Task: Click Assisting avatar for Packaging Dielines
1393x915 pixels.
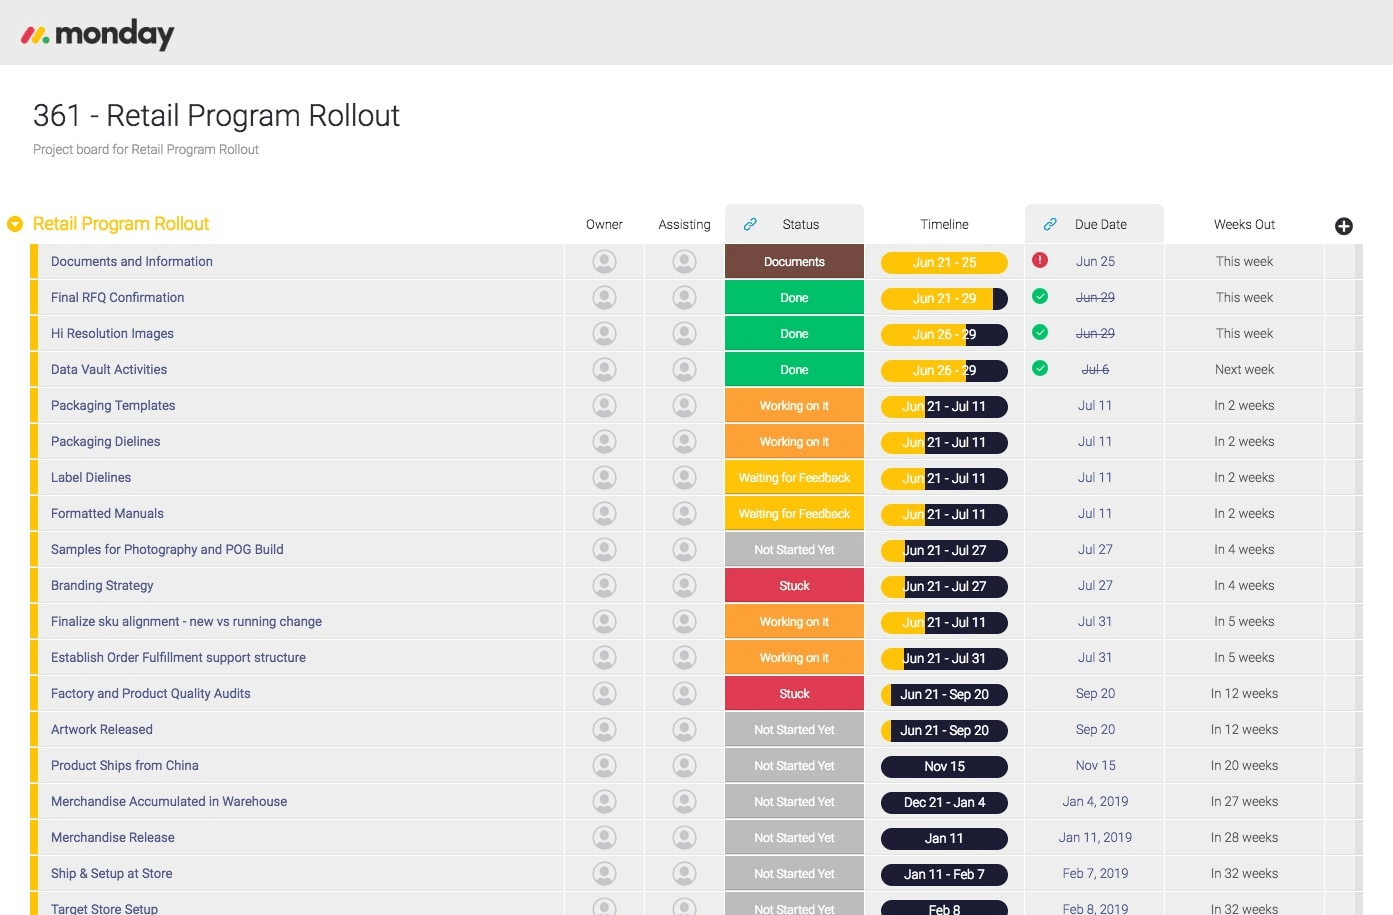Action: click(x=684, y=441)
